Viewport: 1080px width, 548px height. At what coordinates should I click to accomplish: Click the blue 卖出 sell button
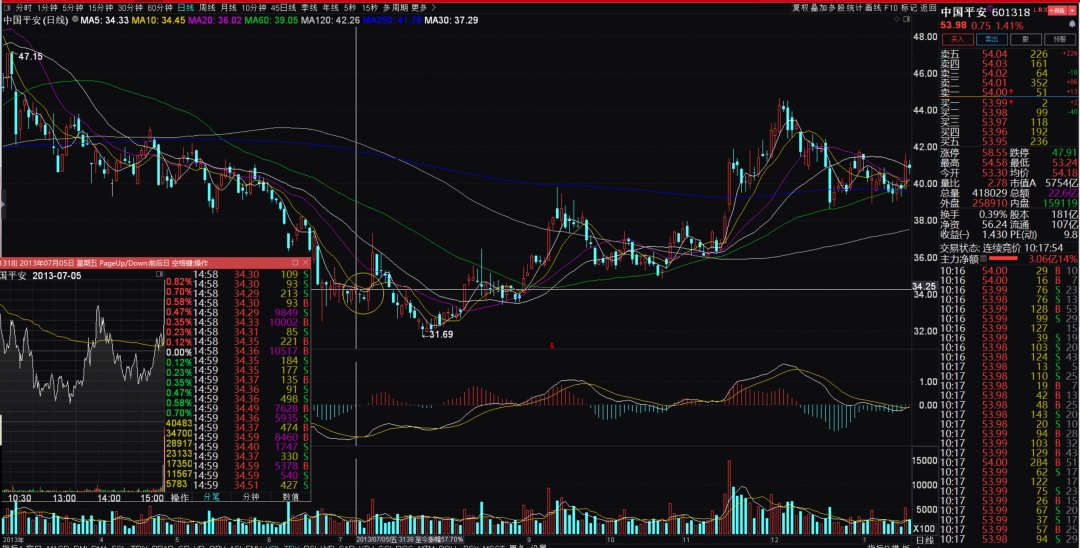(991, 39)
